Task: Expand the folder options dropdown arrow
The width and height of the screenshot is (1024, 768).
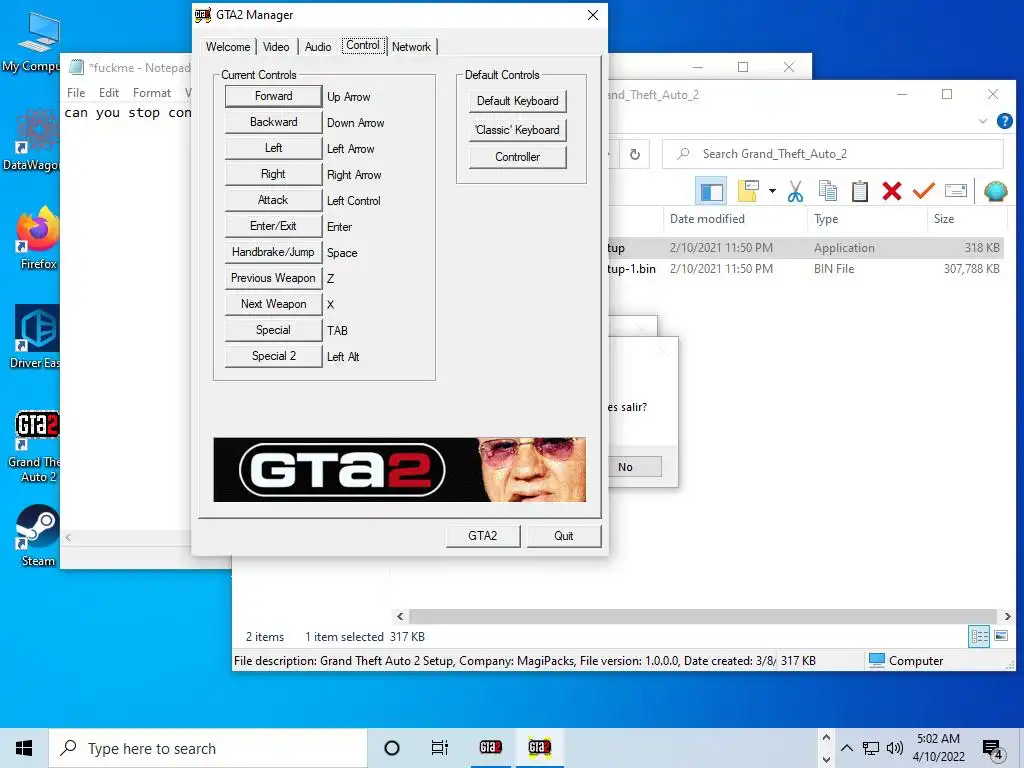Action: click(772, 191)
